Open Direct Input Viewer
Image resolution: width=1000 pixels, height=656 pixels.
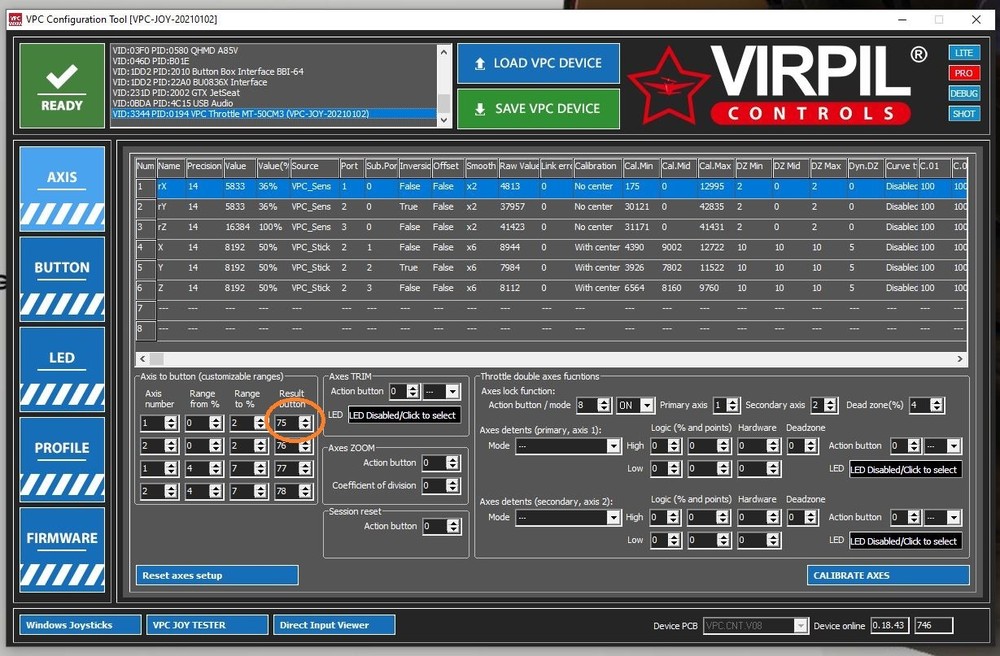[x=334, y=625]
